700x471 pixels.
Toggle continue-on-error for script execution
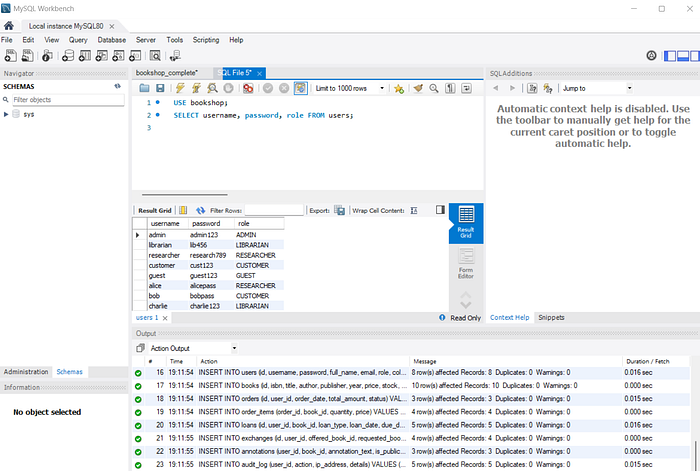point(248,88)
